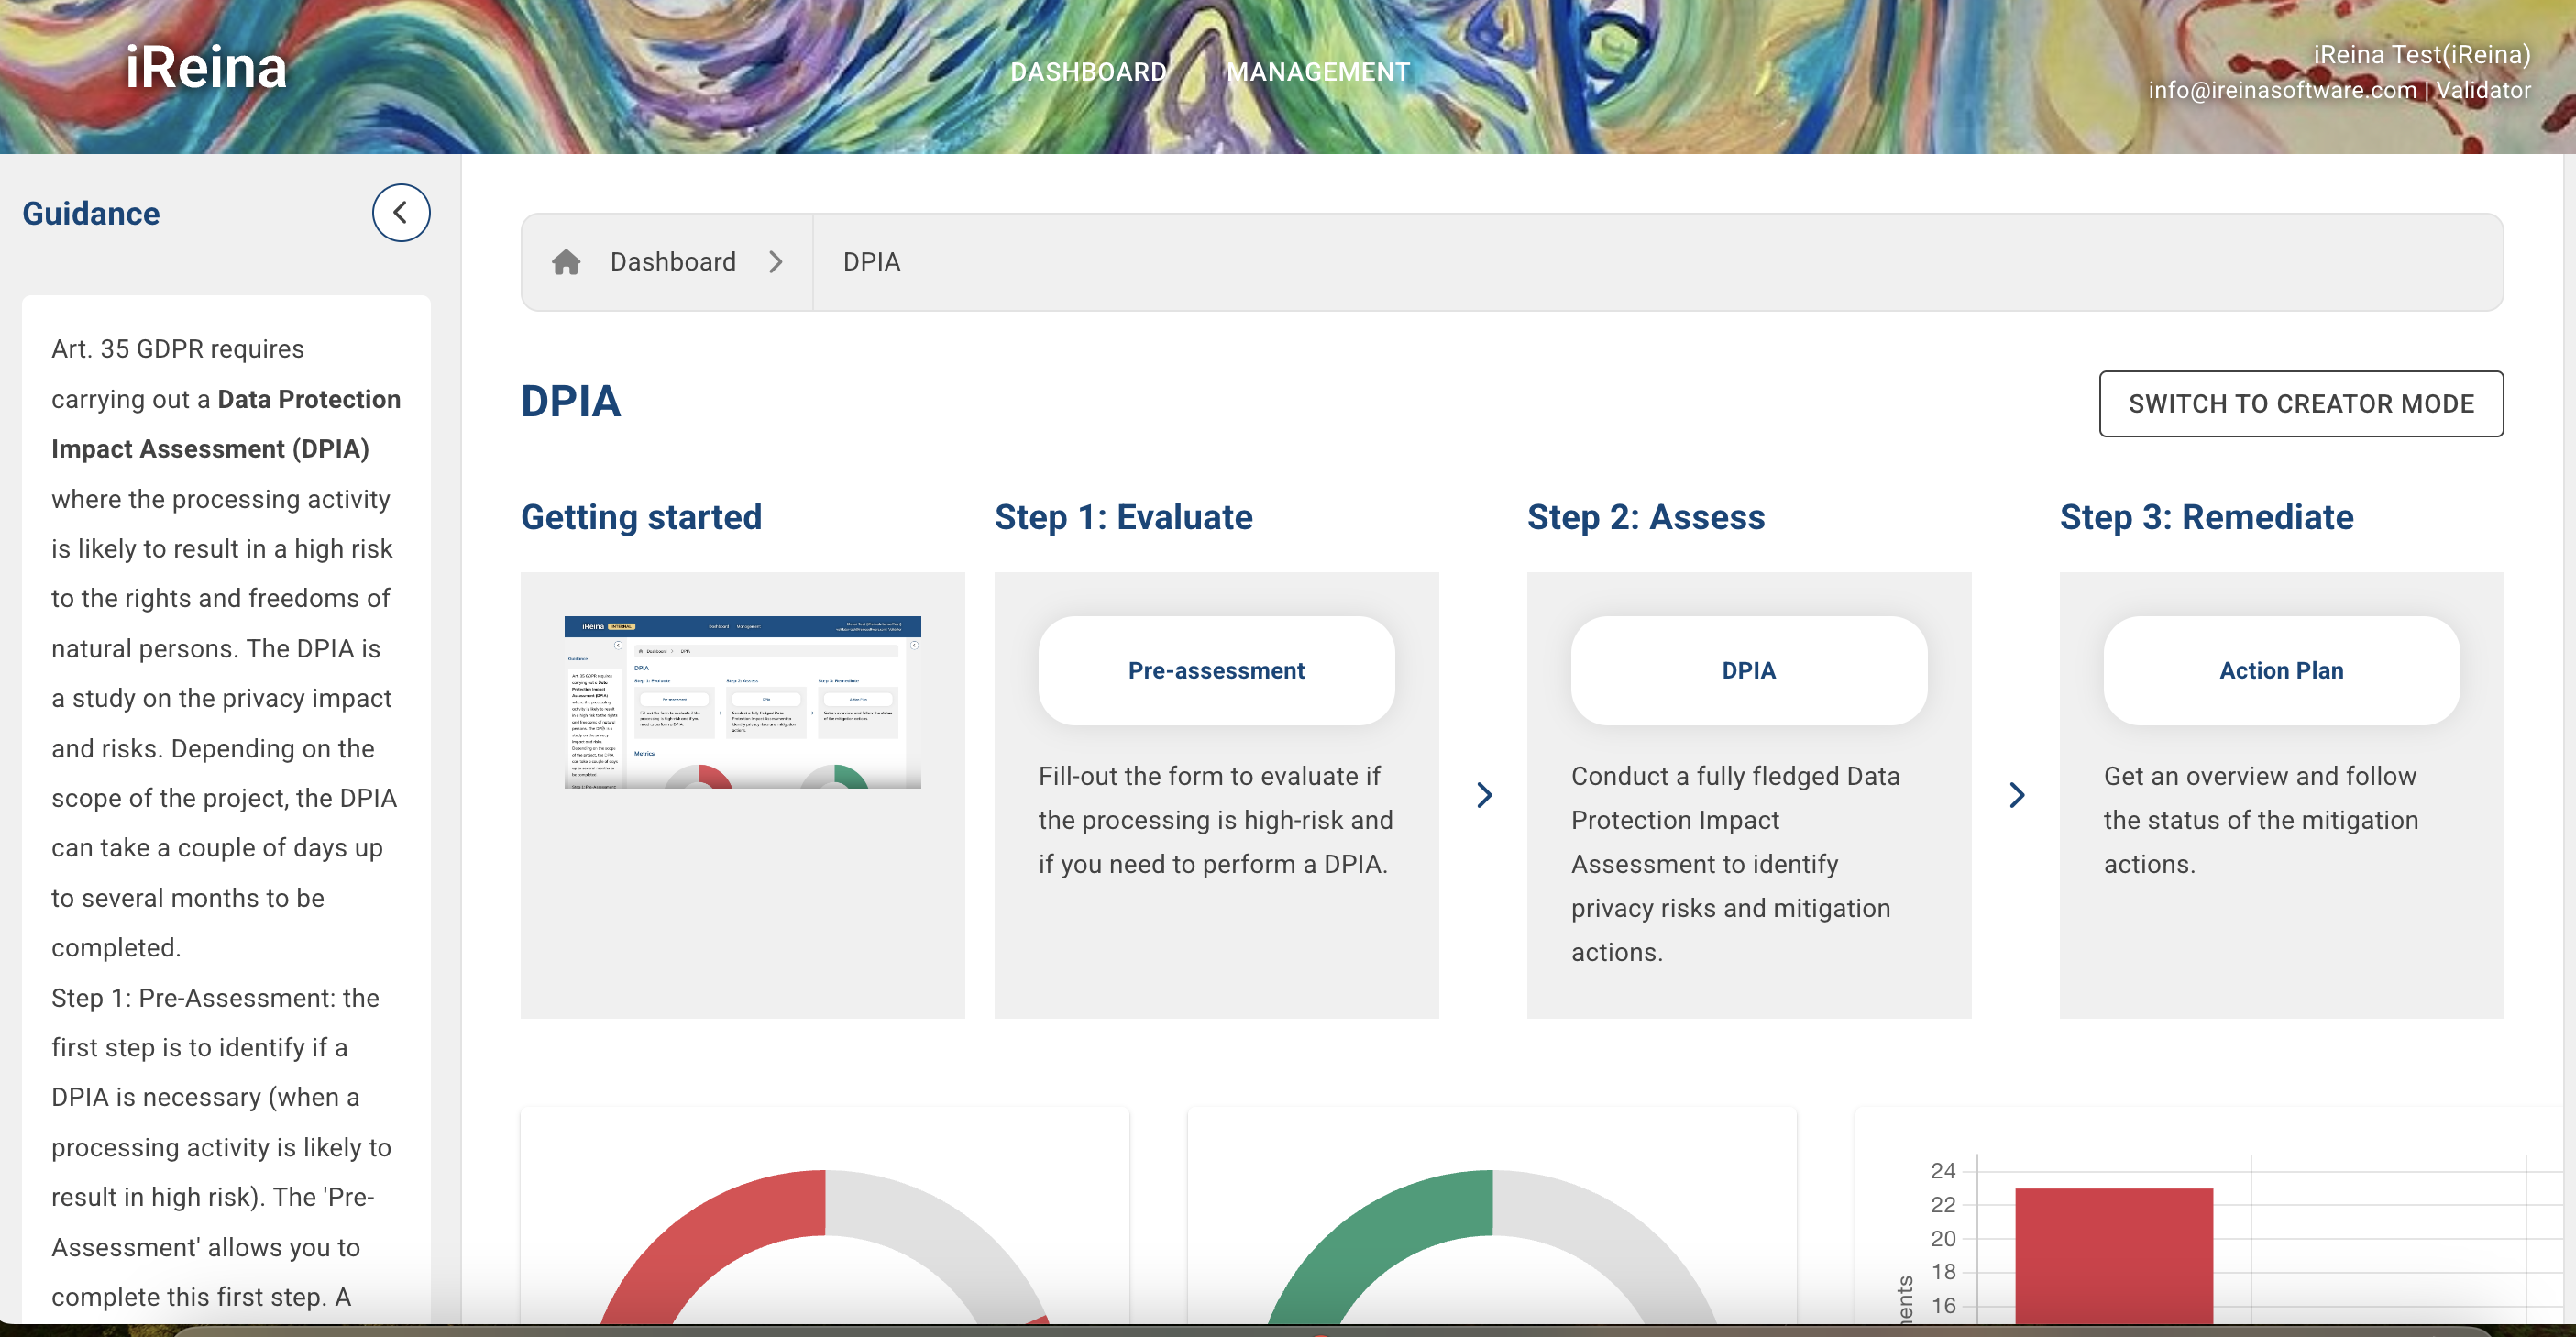The image size is (2576, 1337).
Task: Click the info@ireinasoftware.com account text
Action: 2282,90
